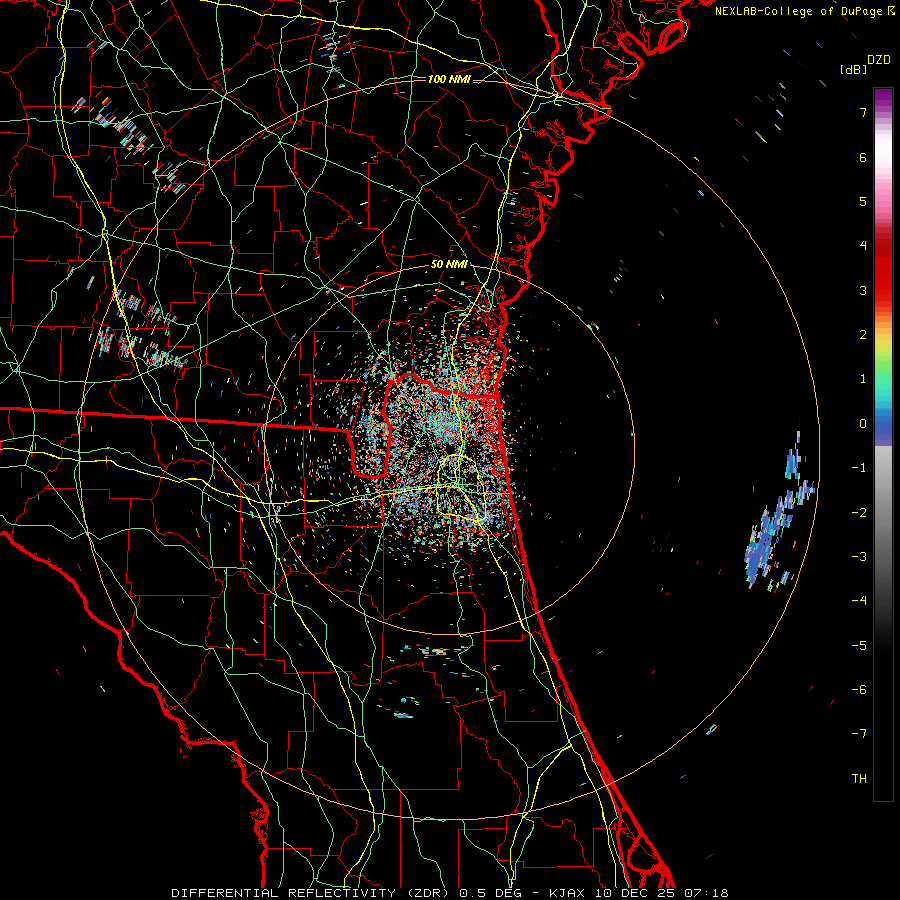
Task: Click the '-2' value on color scale
Action: 859,513
